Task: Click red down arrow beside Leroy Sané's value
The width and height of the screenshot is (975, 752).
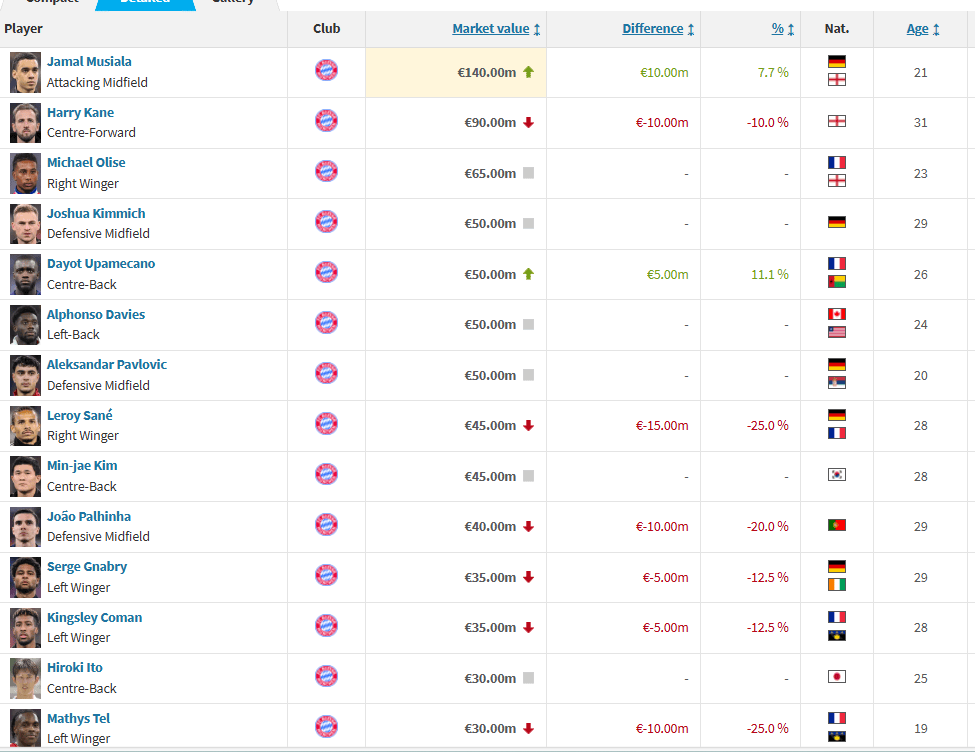Action: [528, 425]
